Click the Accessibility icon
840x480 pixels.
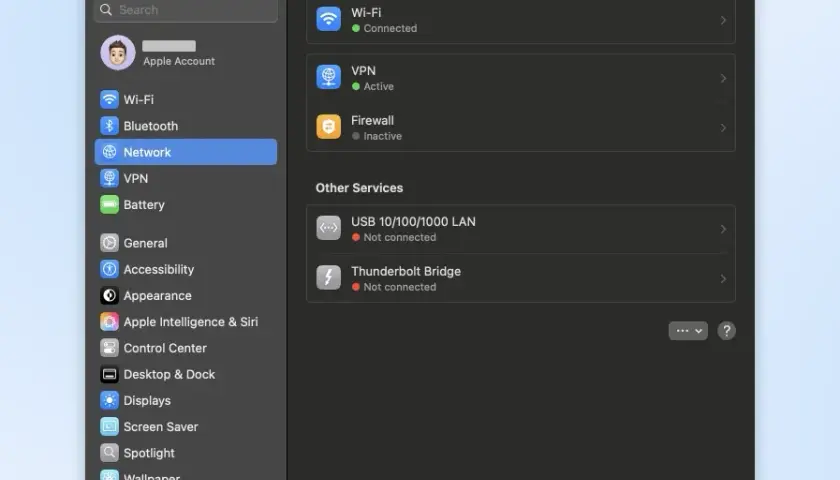pos(109,269)
